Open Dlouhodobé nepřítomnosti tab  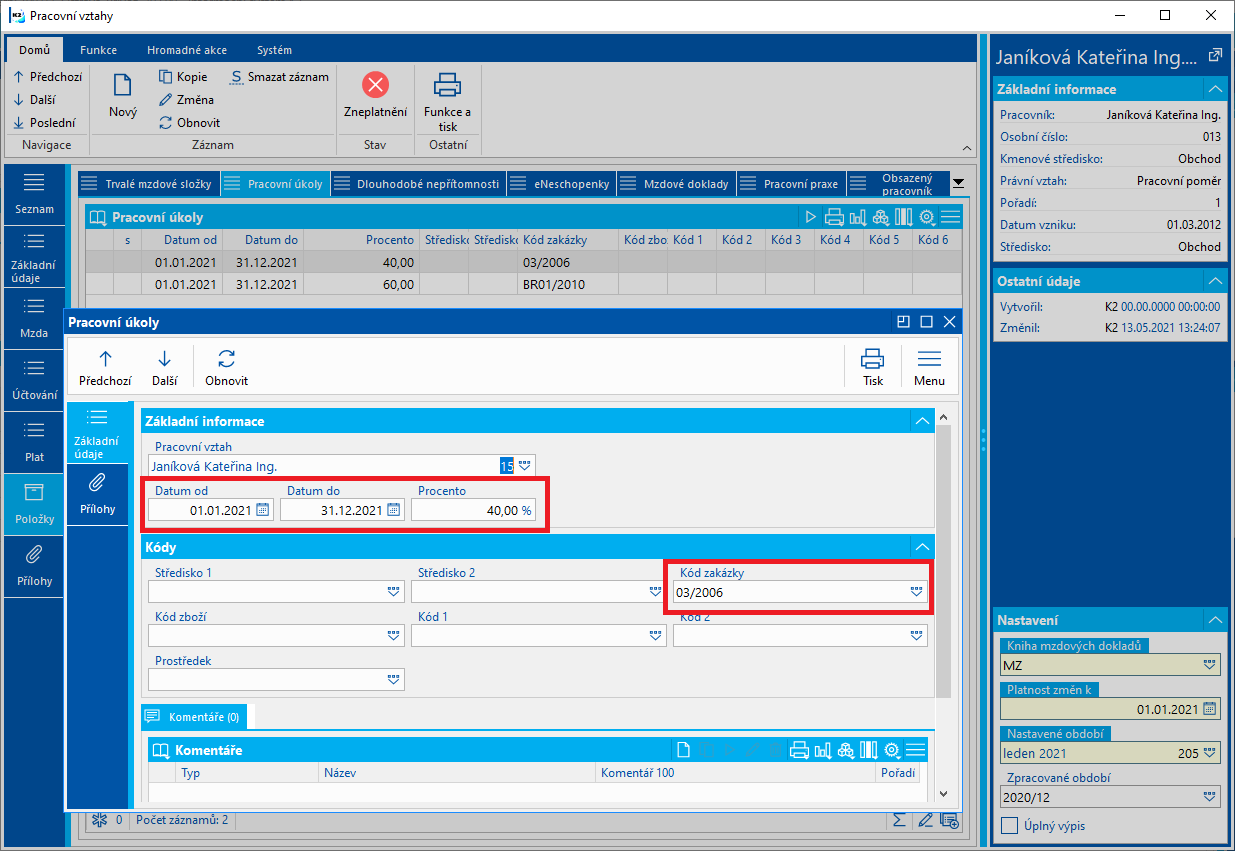pos(418,184)
